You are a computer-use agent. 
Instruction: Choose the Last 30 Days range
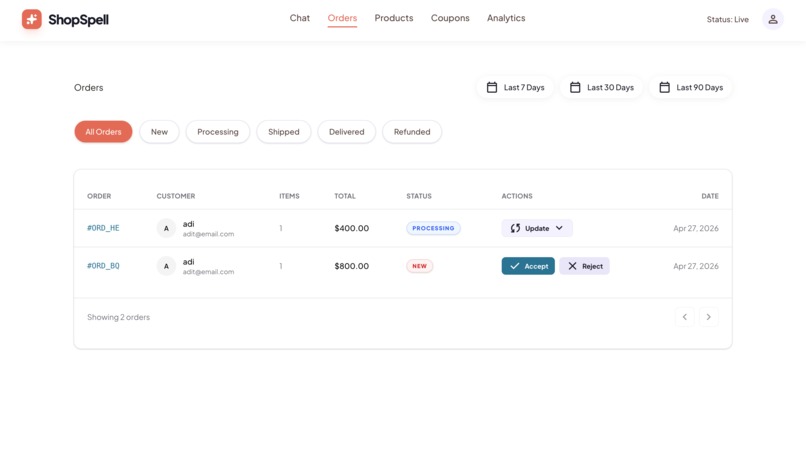(x=601, y=87)
